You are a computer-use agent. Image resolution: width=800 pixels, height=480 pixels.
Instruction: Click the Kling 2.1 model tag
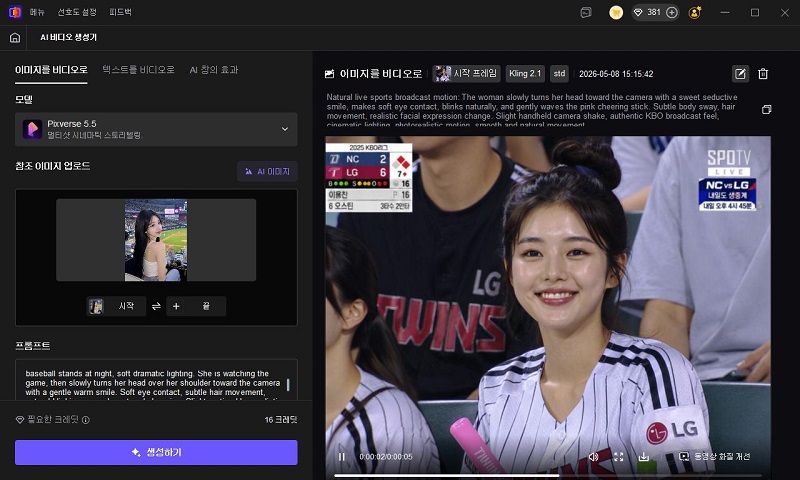525,74
